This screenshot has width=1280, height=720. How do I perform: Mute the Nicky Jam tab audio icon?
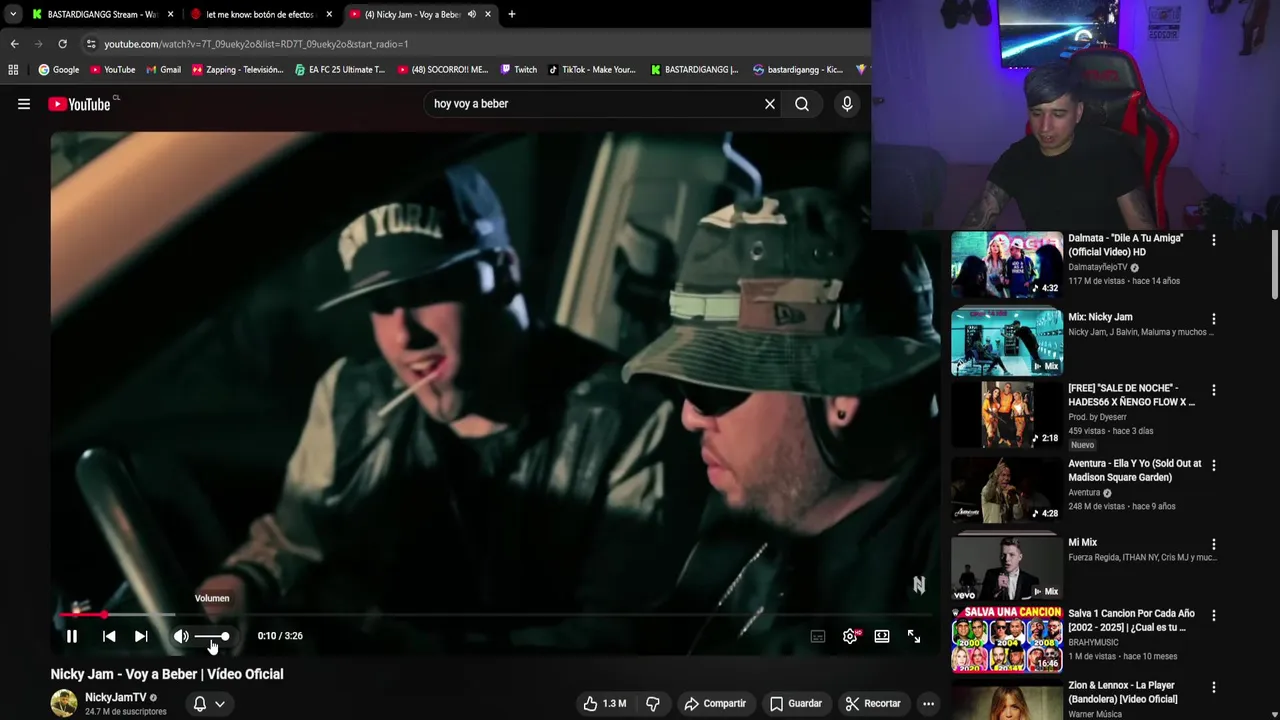471,14
